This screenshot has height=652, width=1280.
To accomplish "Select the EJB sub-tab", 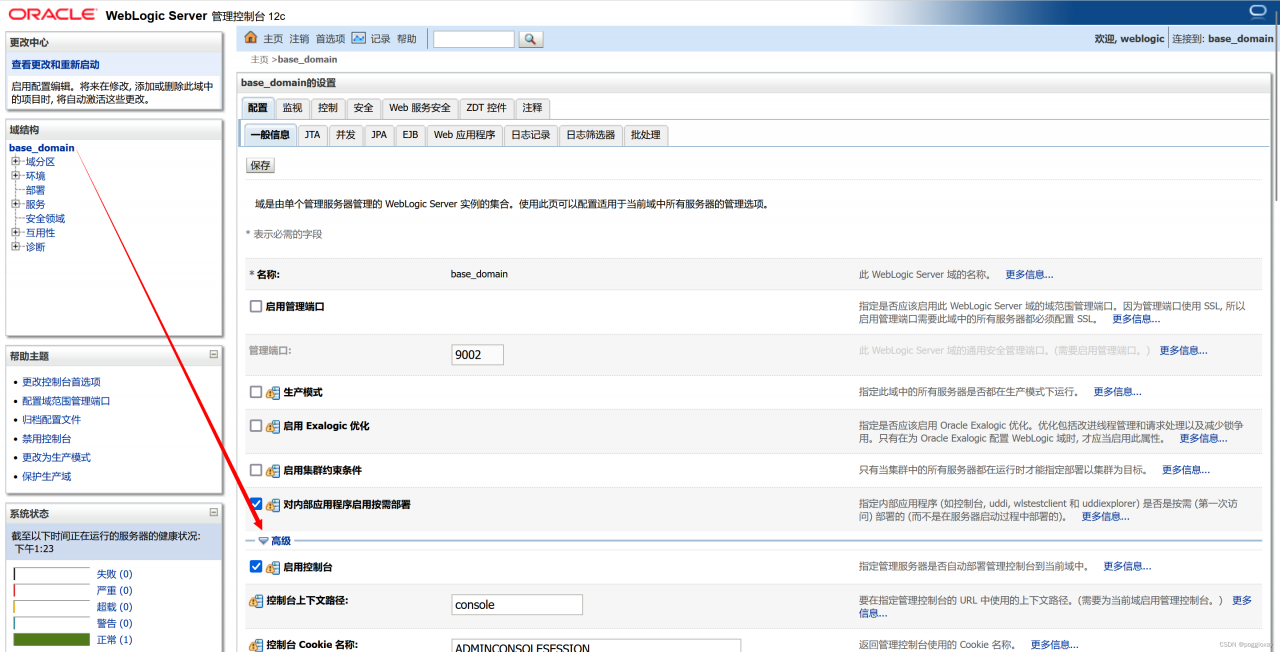I will pos(410,135).
